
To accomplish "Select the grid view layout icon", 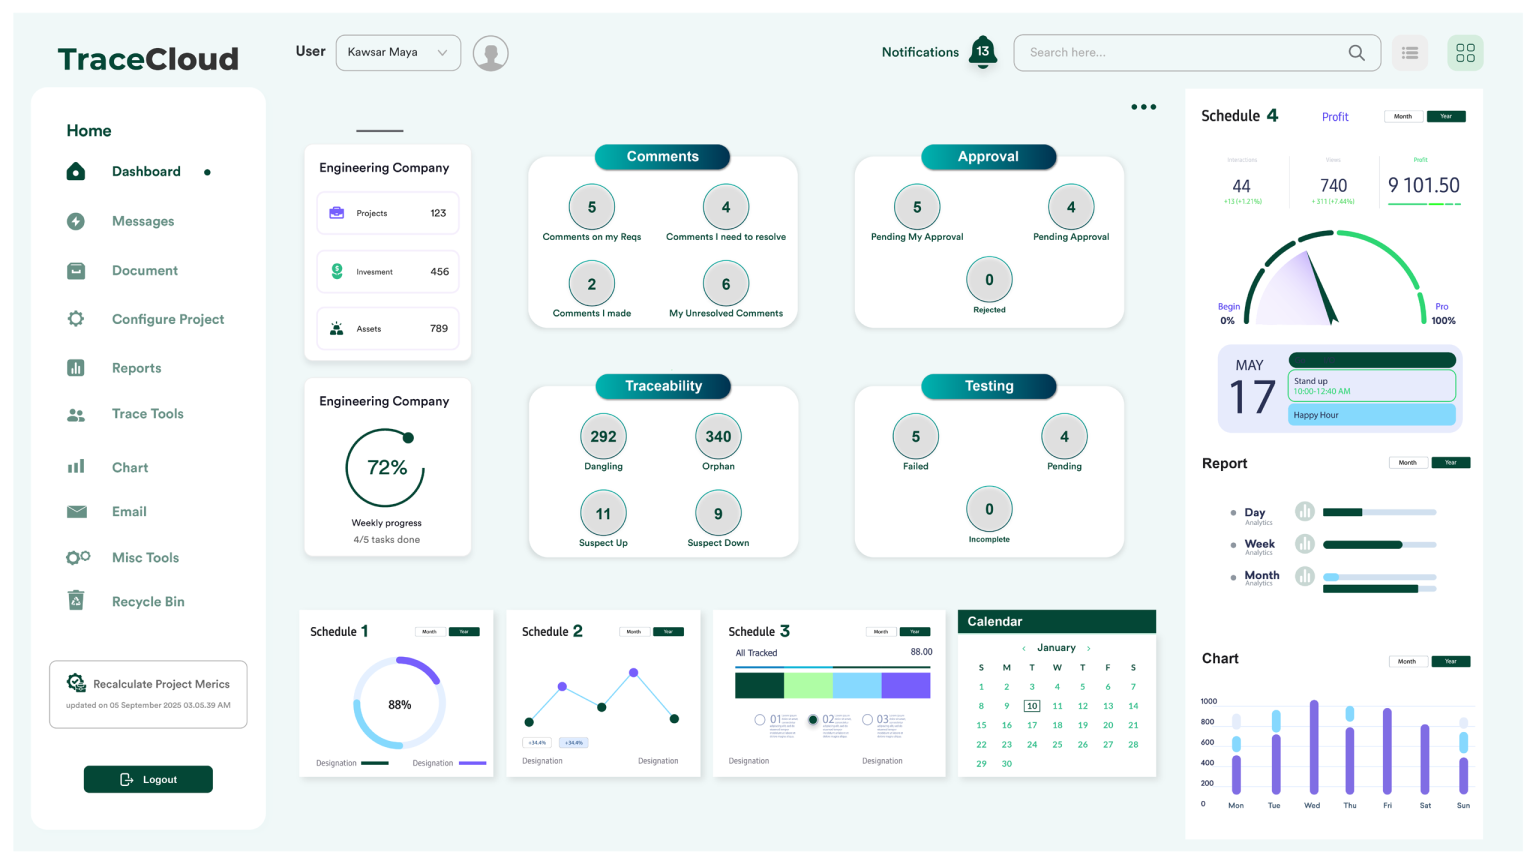I will coord(1465,52).
